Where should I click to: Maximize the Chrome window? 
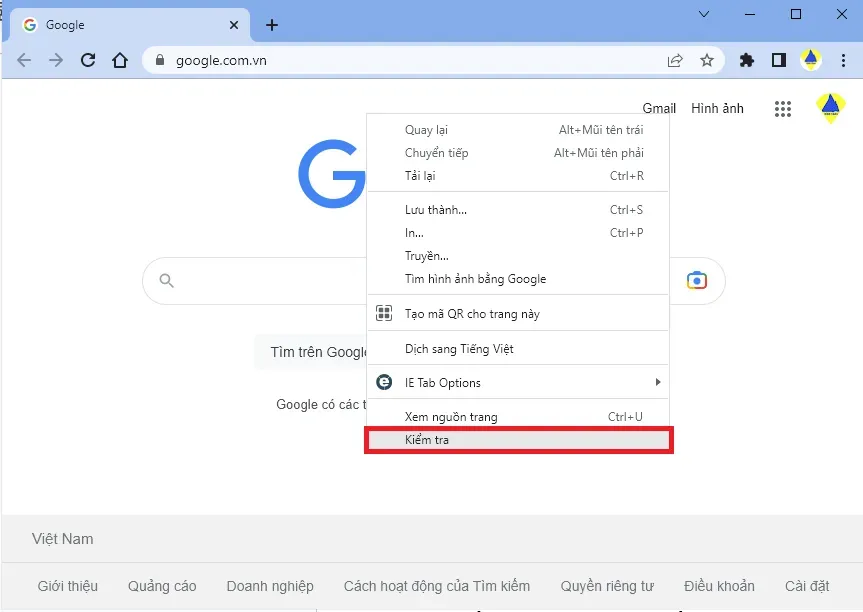pos(796,14)
